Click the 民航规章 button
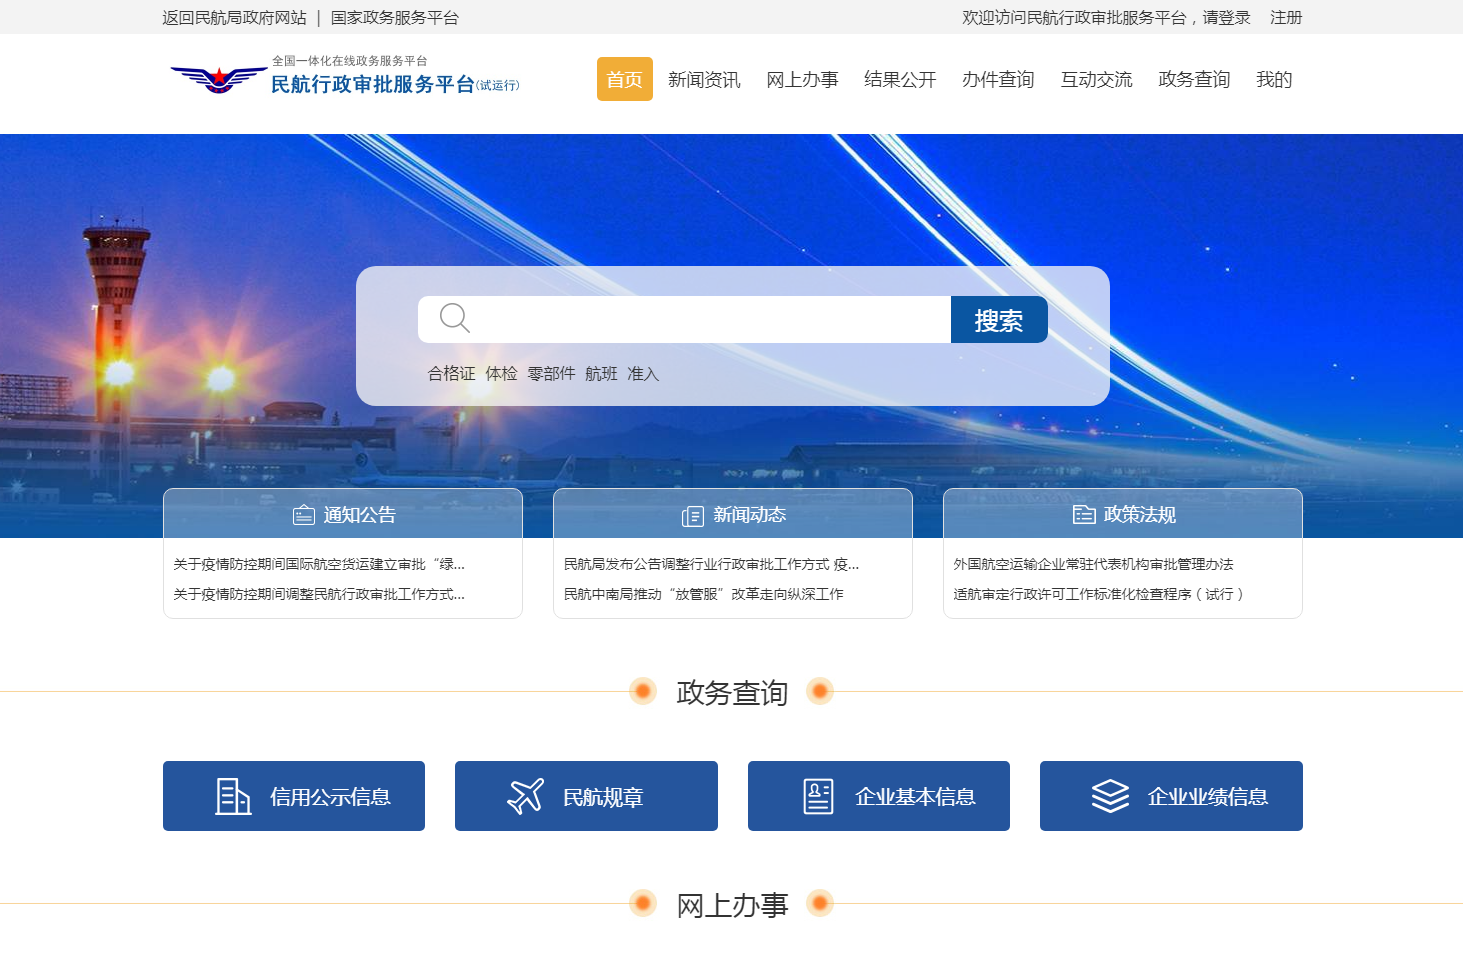 [586, 796]
